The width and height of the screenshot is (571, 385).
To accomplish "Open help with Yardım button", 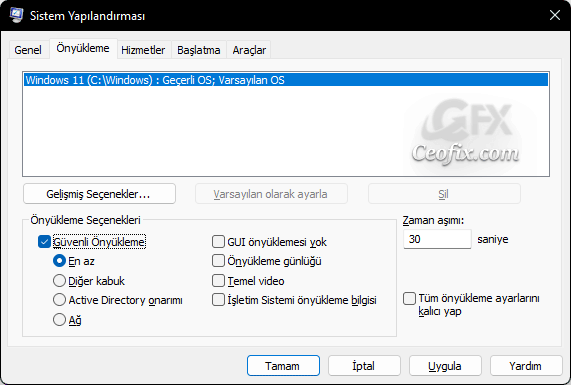I will 526,366.
